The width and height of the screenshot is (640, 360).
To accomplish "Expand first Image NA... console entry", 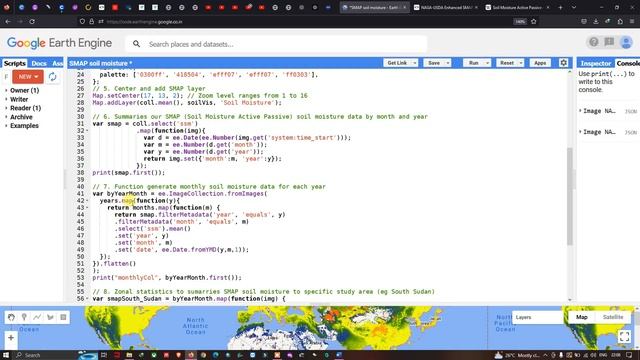I will [580, 111].
